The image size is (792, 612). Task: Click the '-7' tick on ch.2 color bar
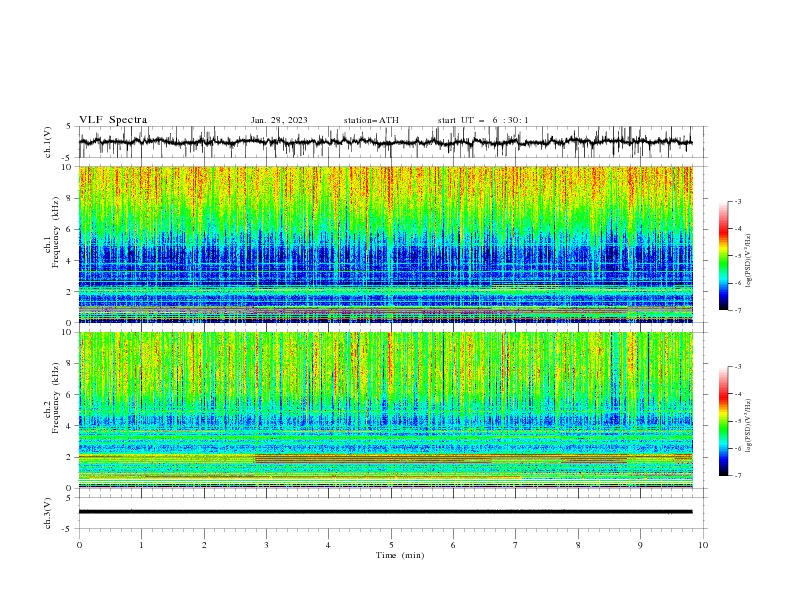point(738,475)
